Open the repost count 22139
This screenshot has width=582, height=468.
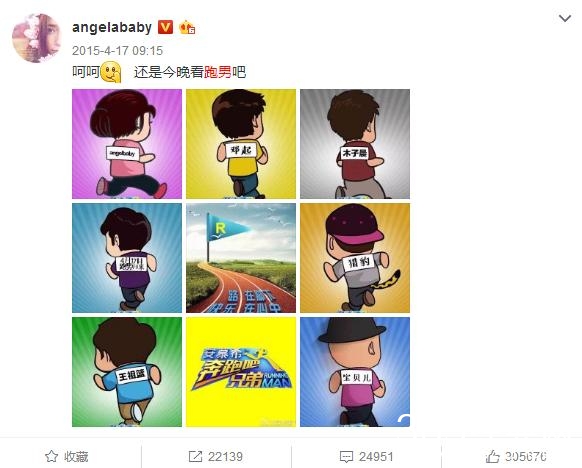click(225, 456)
